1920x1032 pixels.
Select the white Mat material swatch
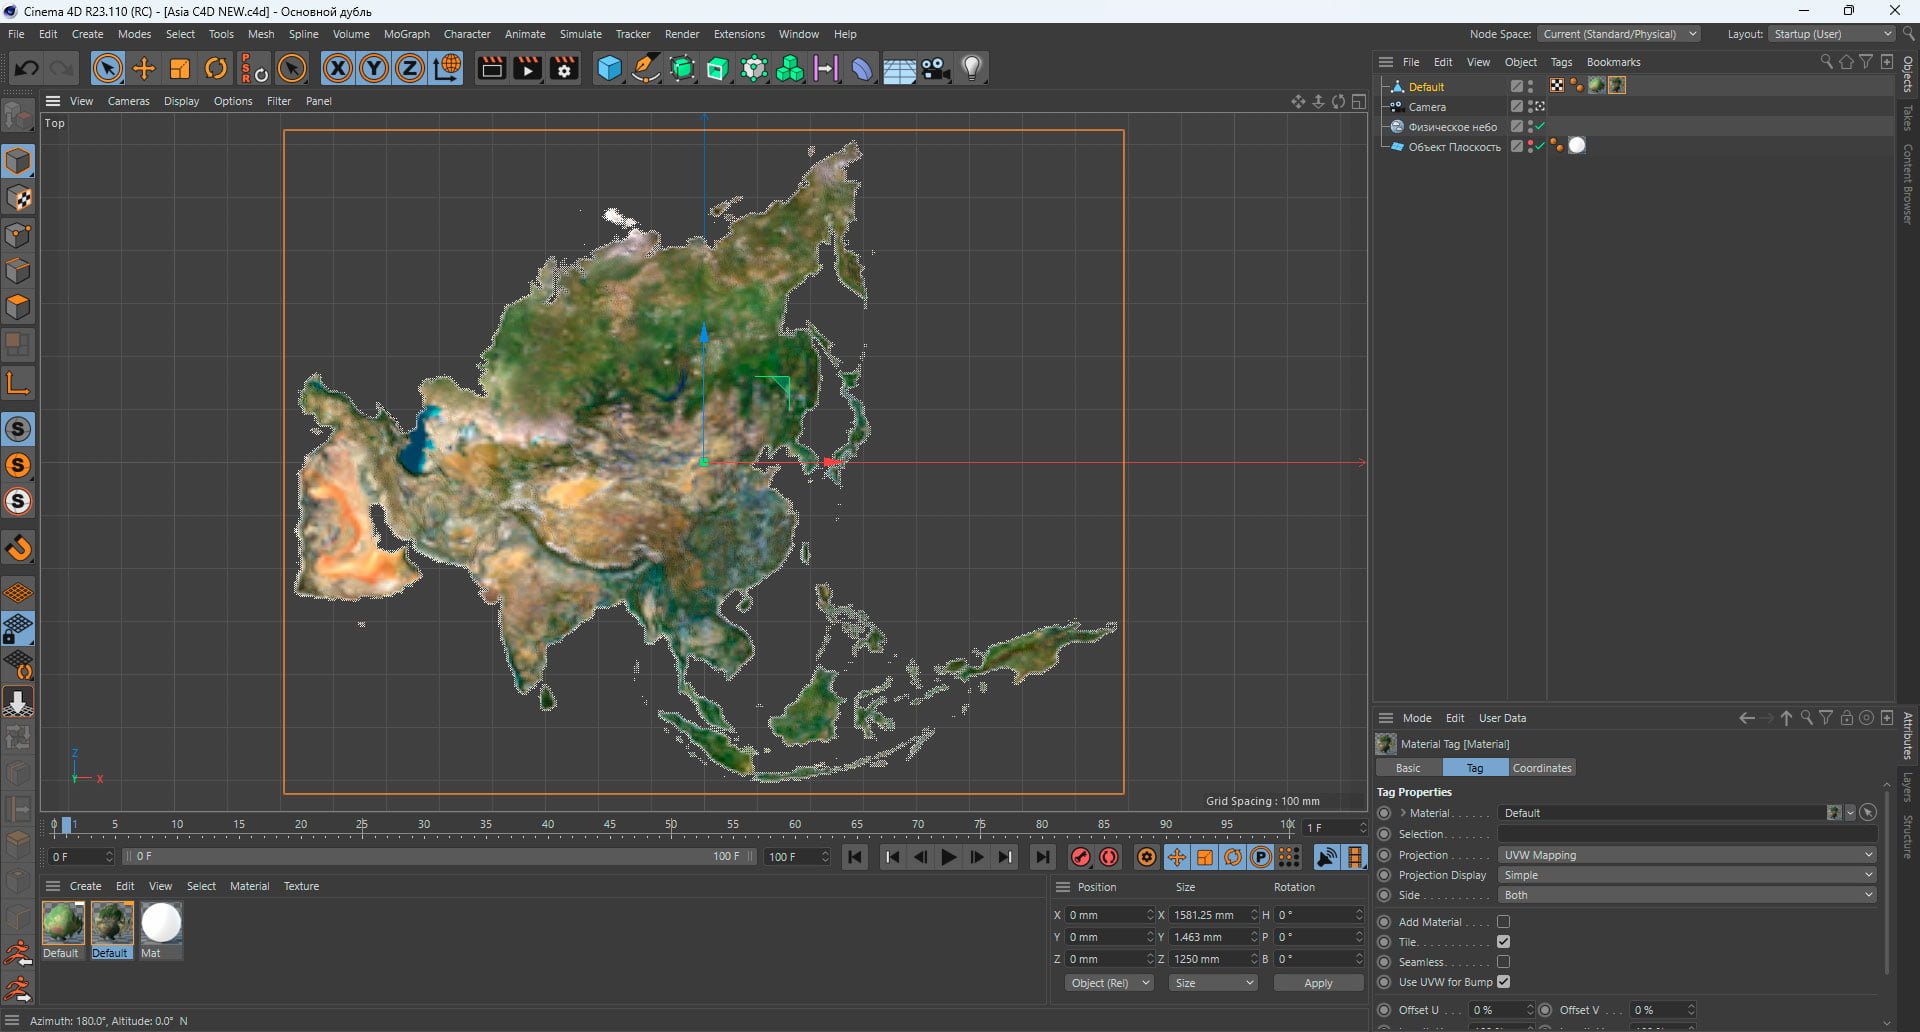tap(161, 923)
